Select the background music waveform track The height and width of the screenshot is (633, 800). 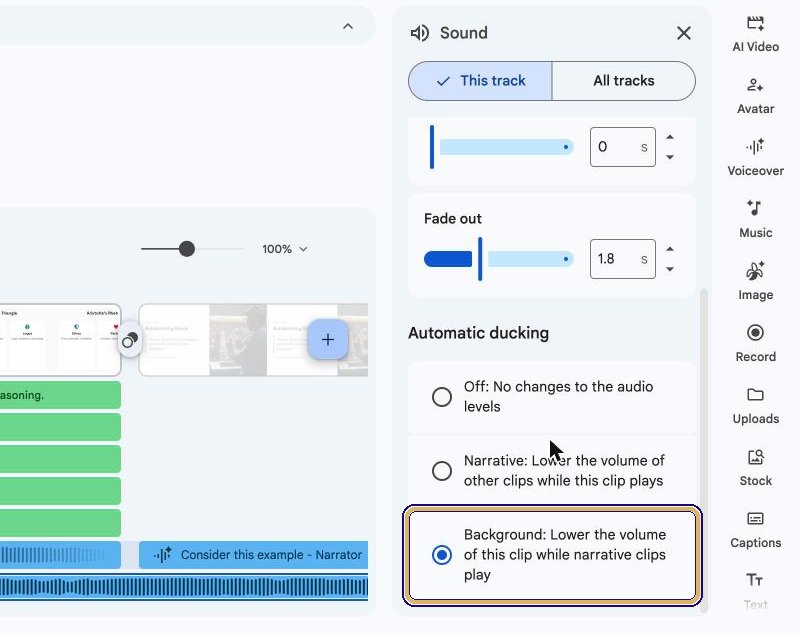[x=184, y=588]
